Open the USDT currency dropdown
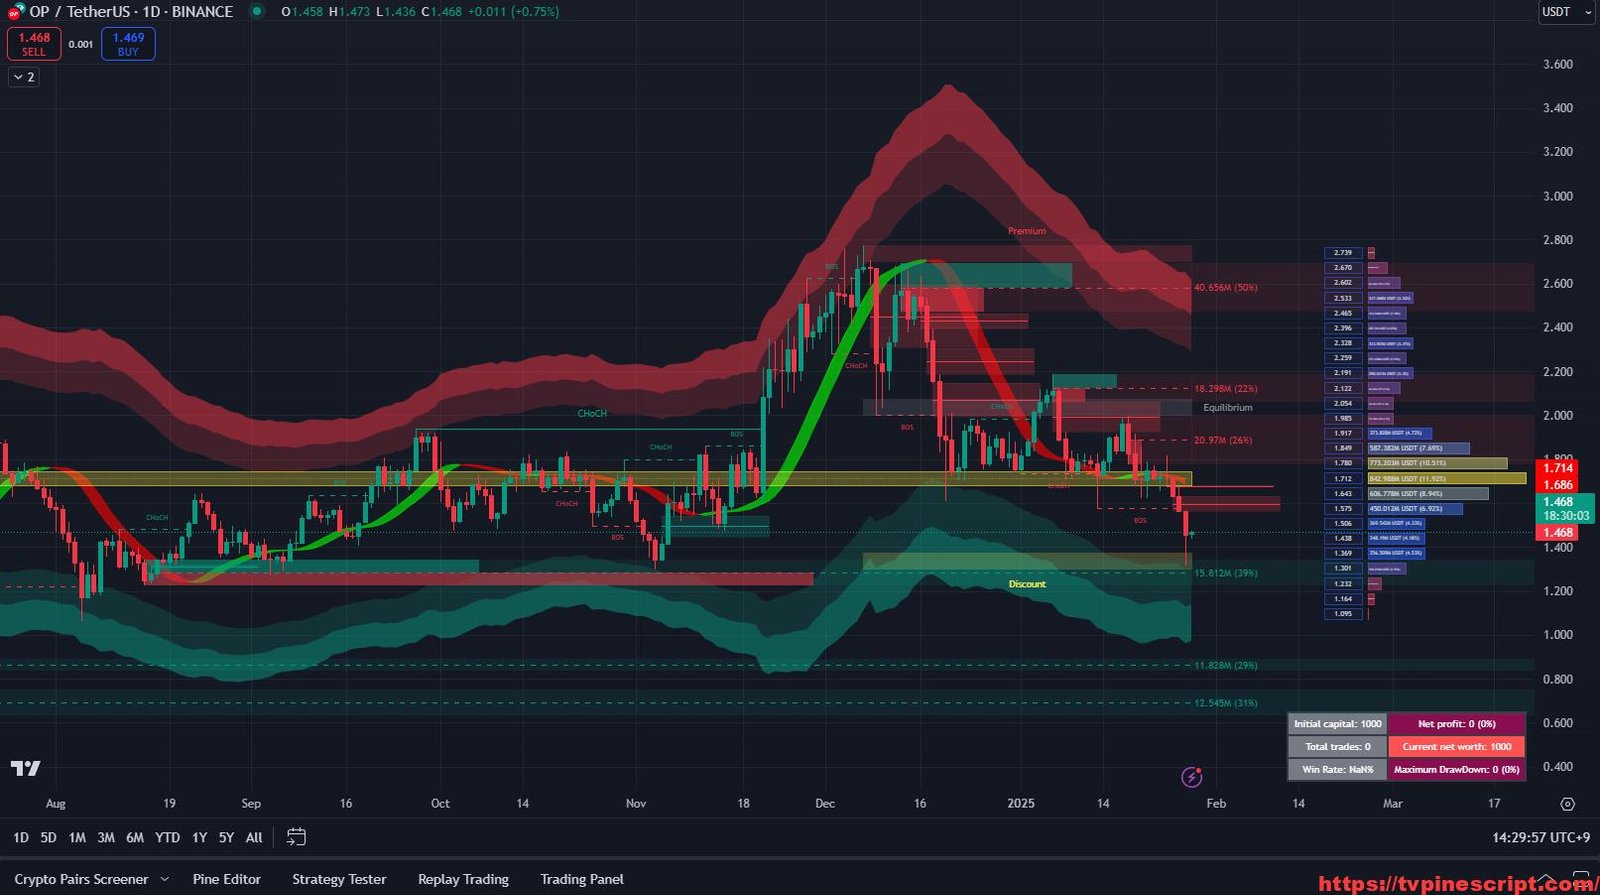The image size is (1600, 895). tap(1565, 12)
